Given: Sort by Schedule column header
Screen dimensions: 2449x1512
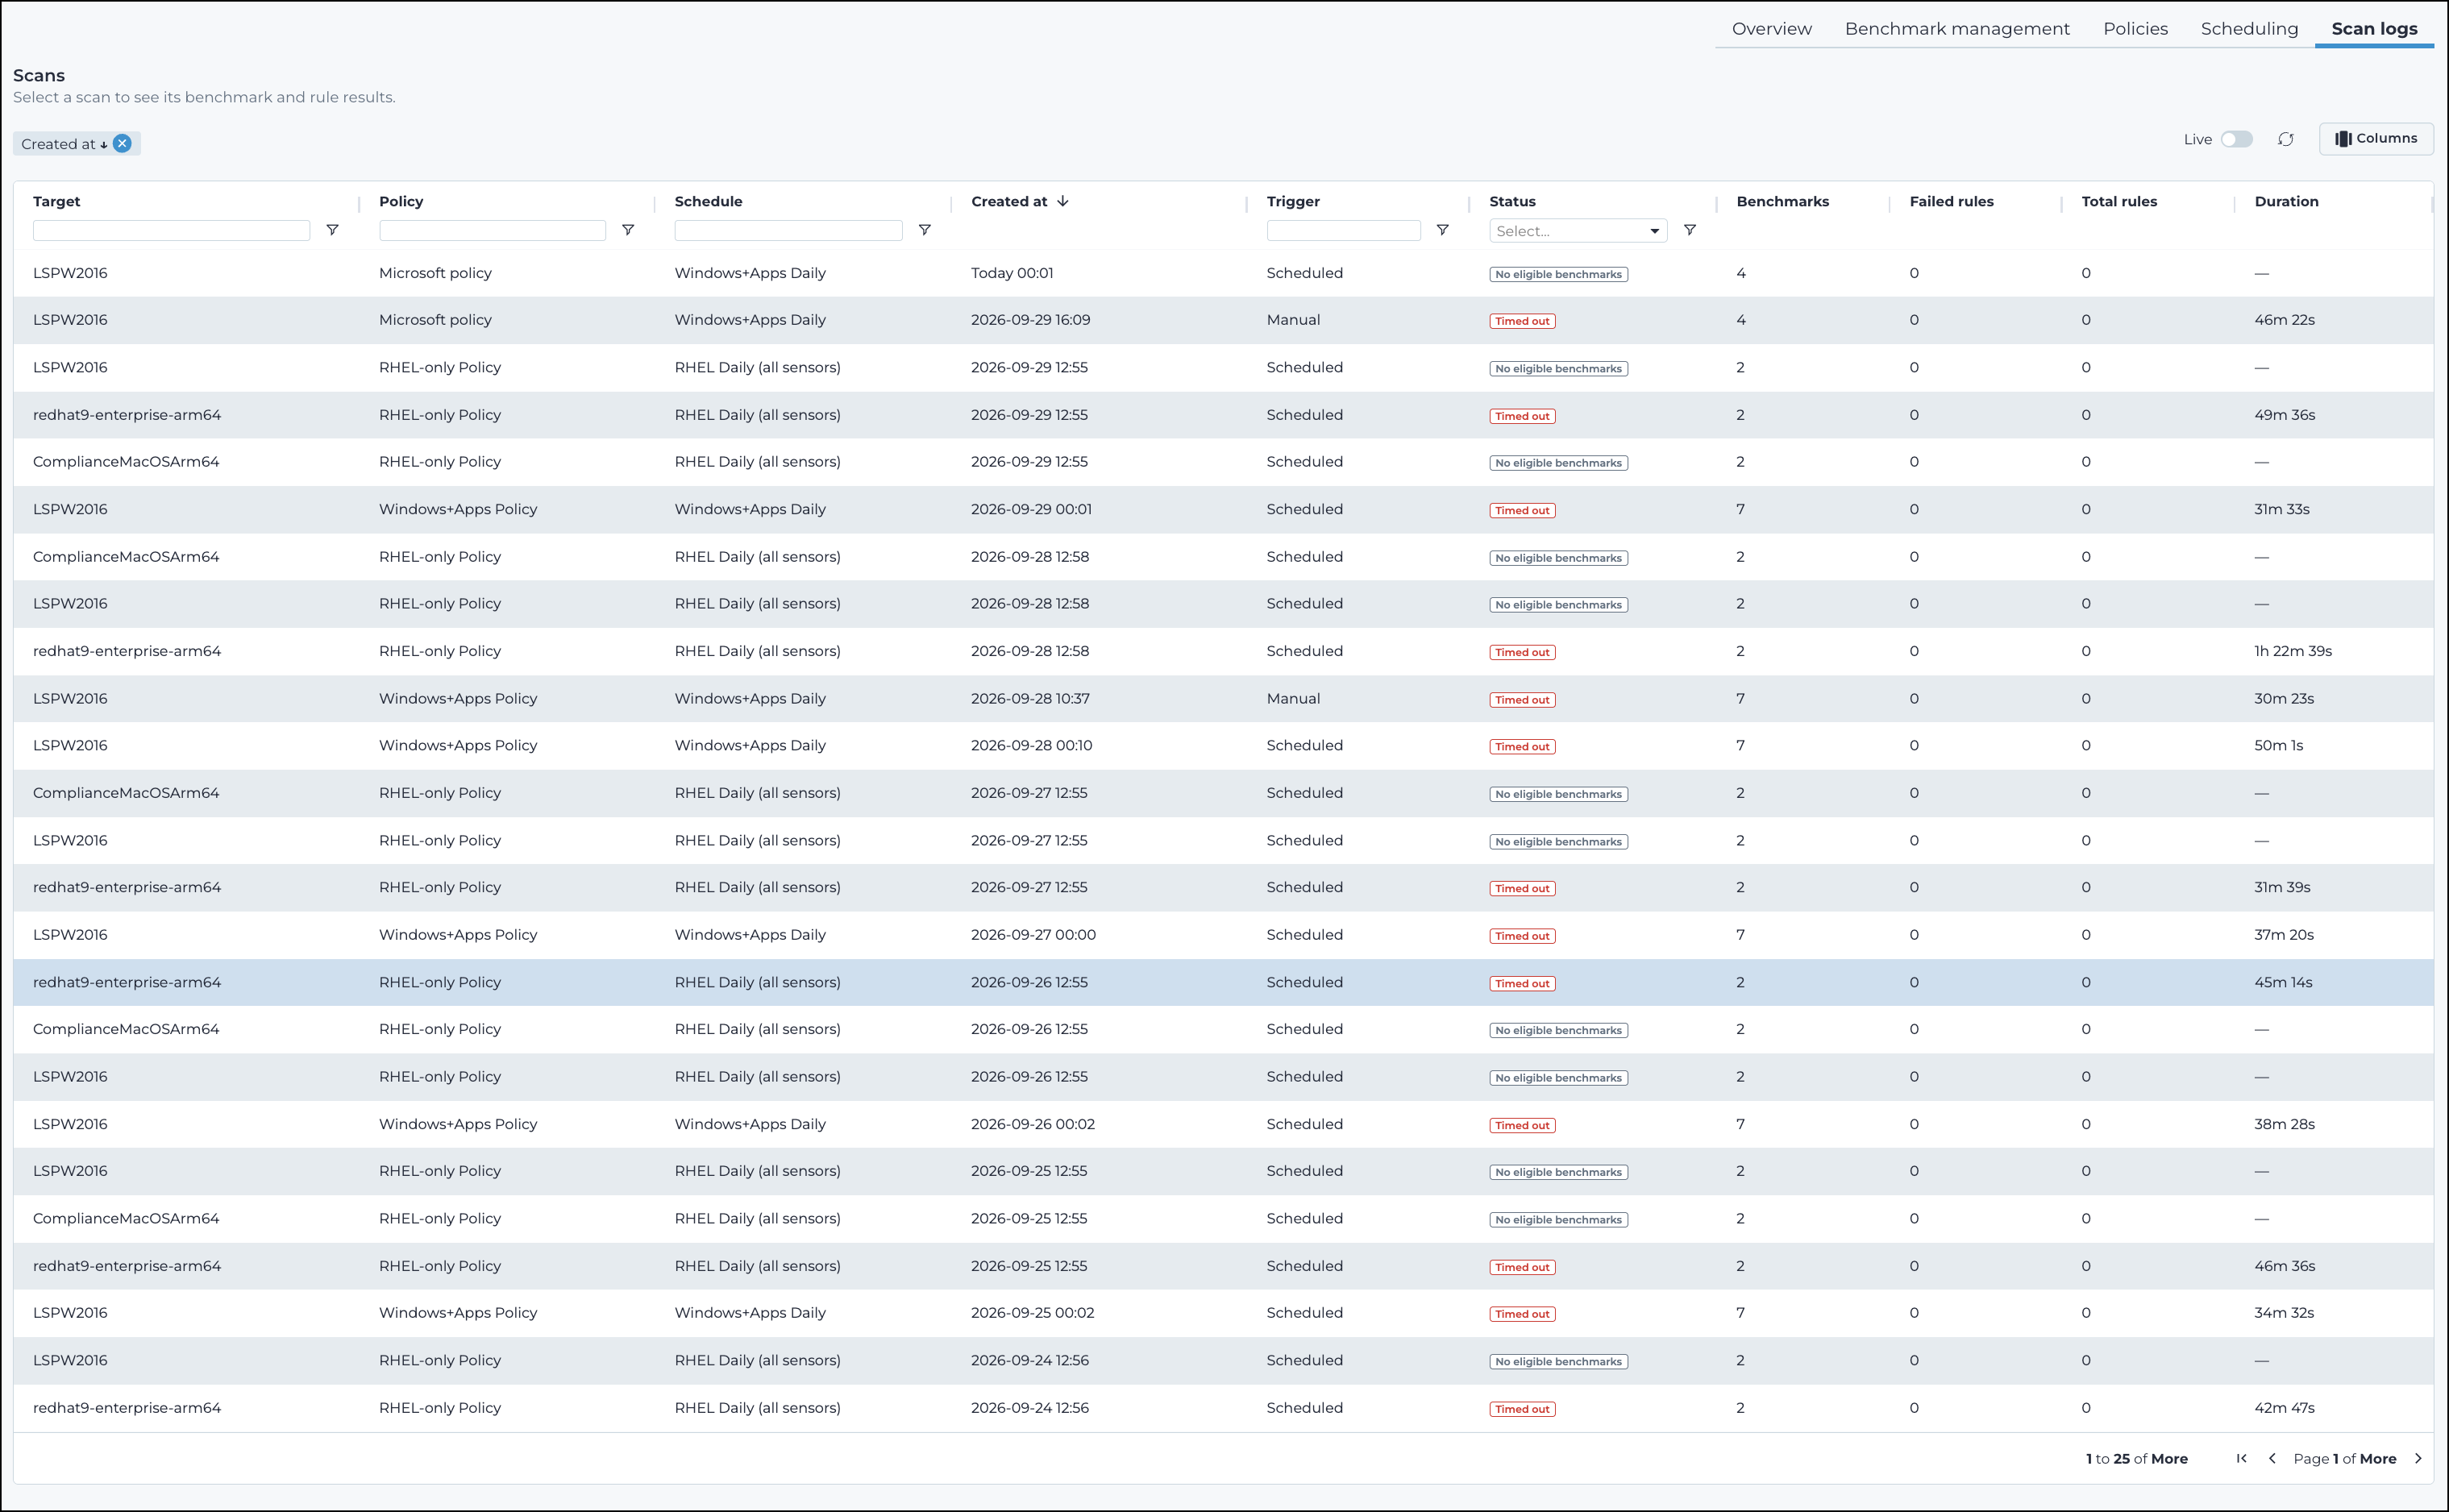Looking at the screenshot, I should point(708,201).
